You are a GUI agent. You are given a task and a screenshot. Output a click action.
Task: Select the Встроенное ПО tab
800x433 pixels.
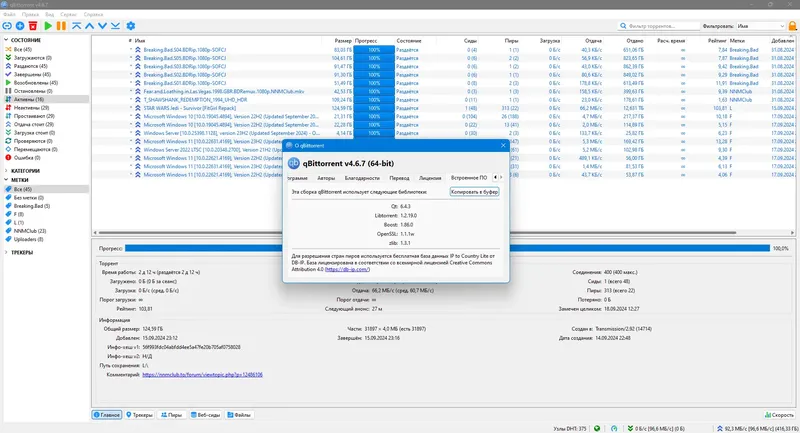(469, 177)
